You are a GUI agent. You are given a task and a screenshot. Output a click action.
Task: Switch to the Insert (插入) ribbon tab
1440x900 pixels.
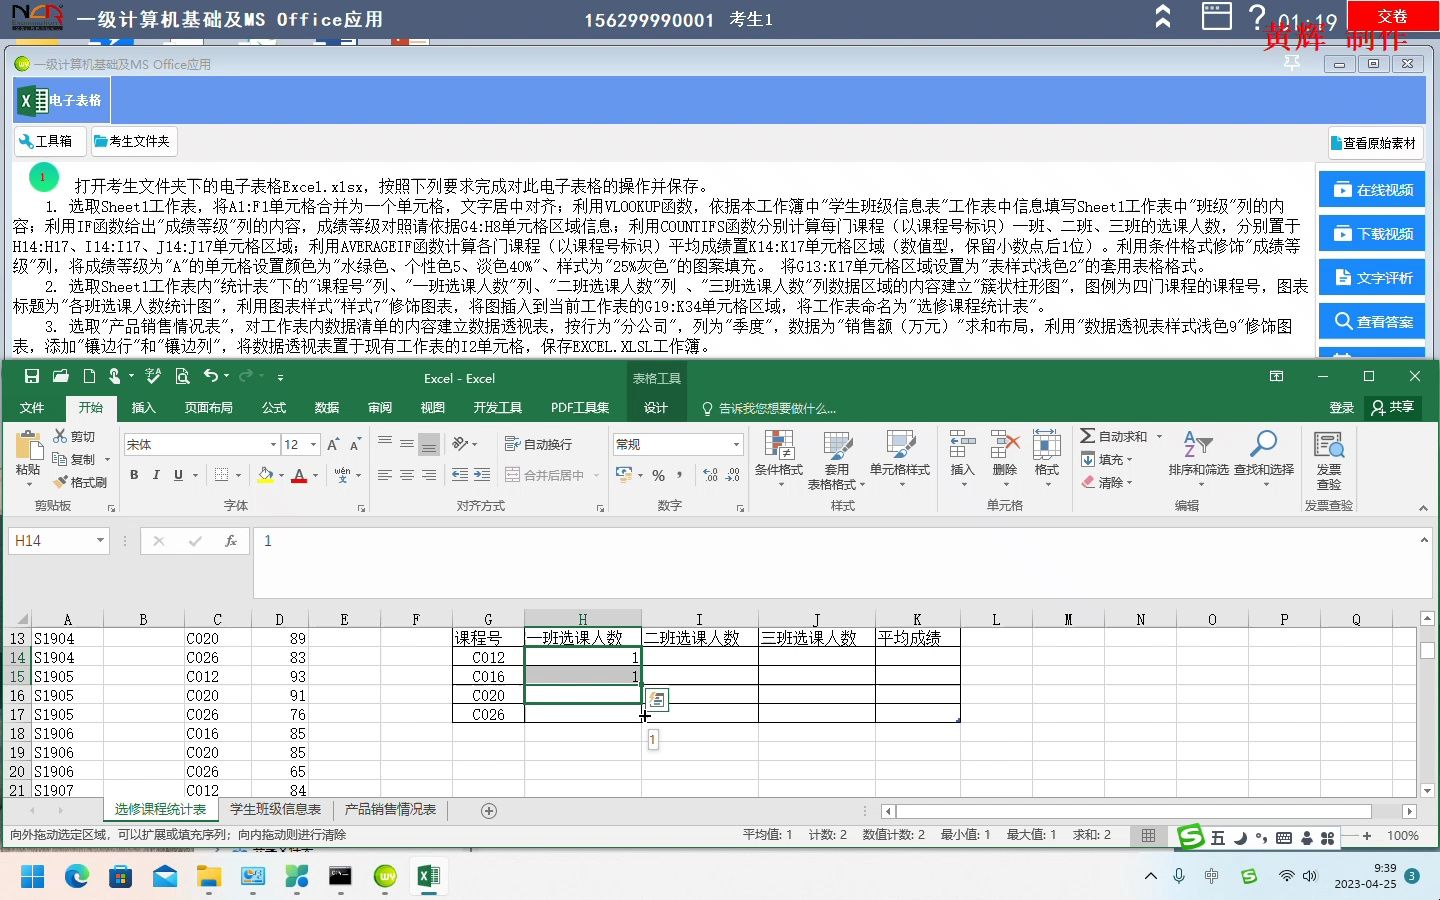pyautogui.click(x=144, y=408)
